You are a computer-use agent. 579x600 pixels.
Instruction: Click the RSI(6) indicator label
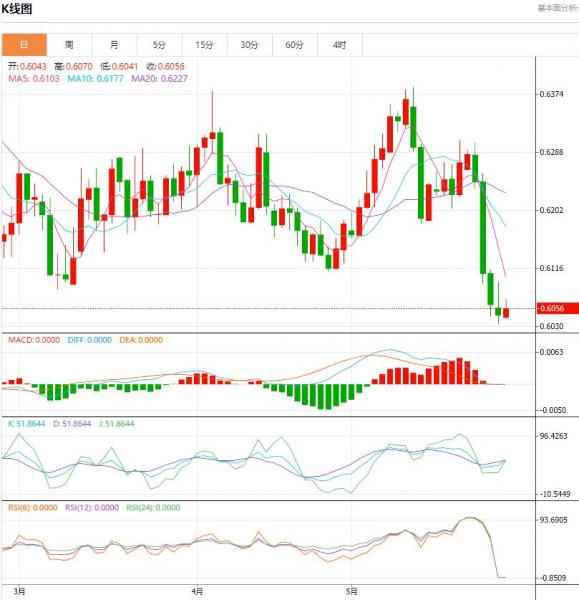coord(33,508)
